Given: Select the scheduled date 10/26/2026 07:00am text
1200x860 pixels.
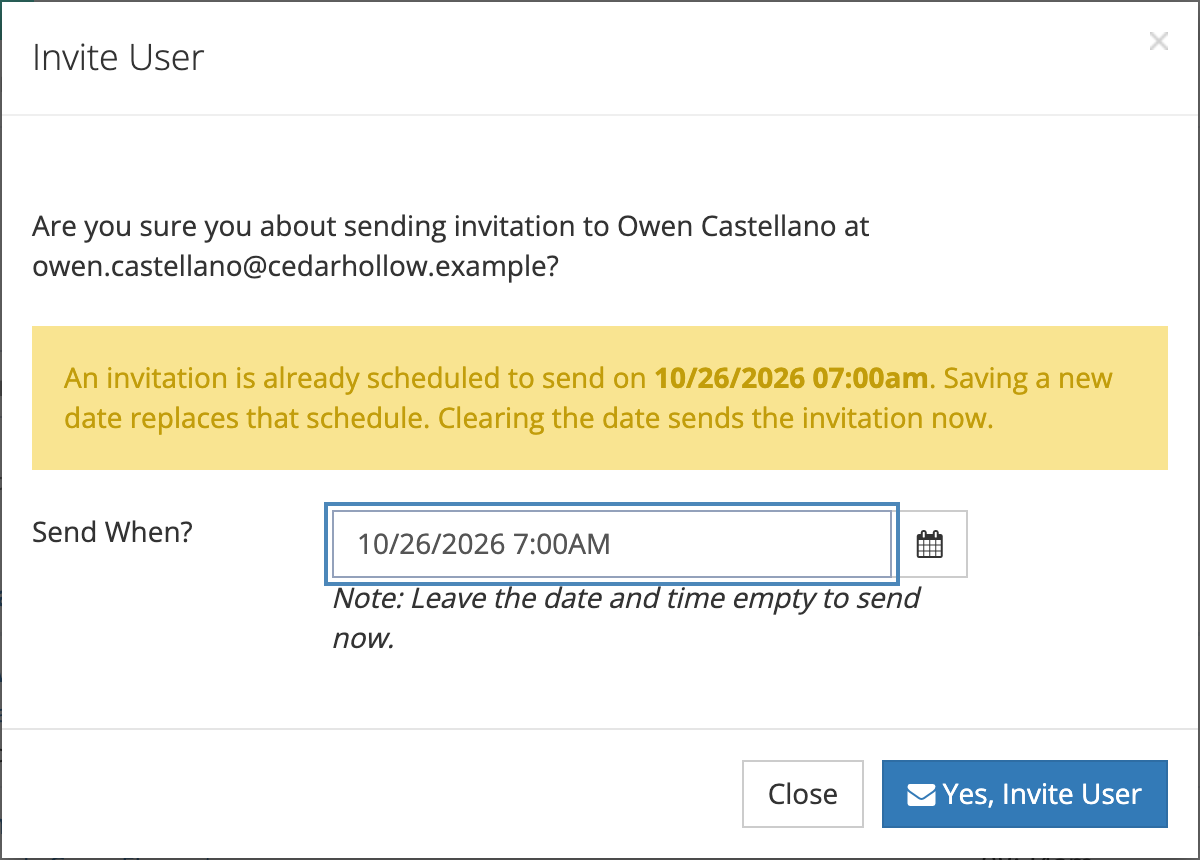Looking at the screenshot, I should click(x=792, y=379).
